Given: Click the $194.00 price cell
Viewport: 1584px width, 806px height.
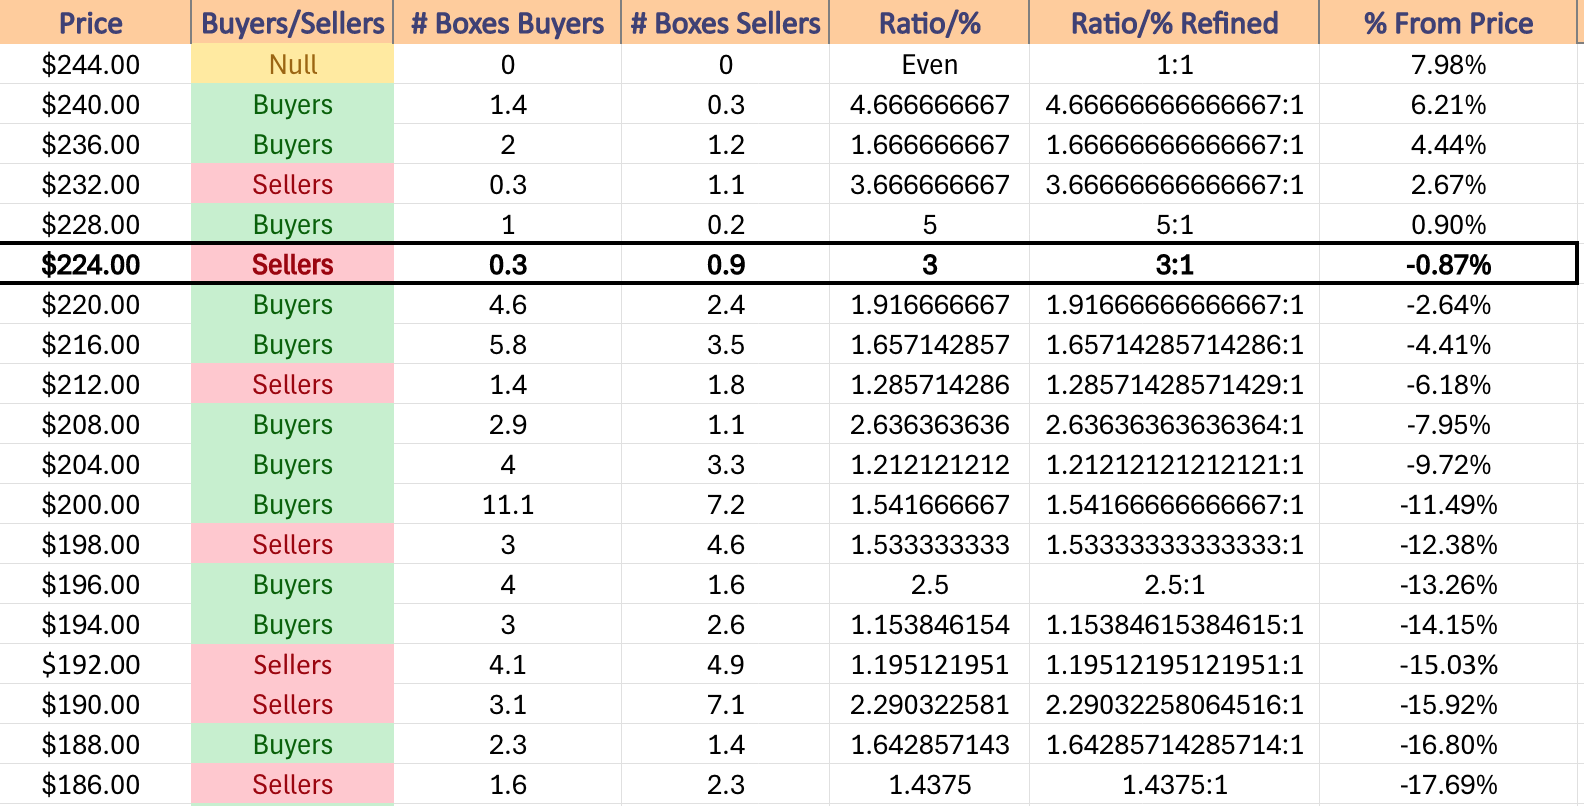Looking at the screenshot, I should coord(95,625).
